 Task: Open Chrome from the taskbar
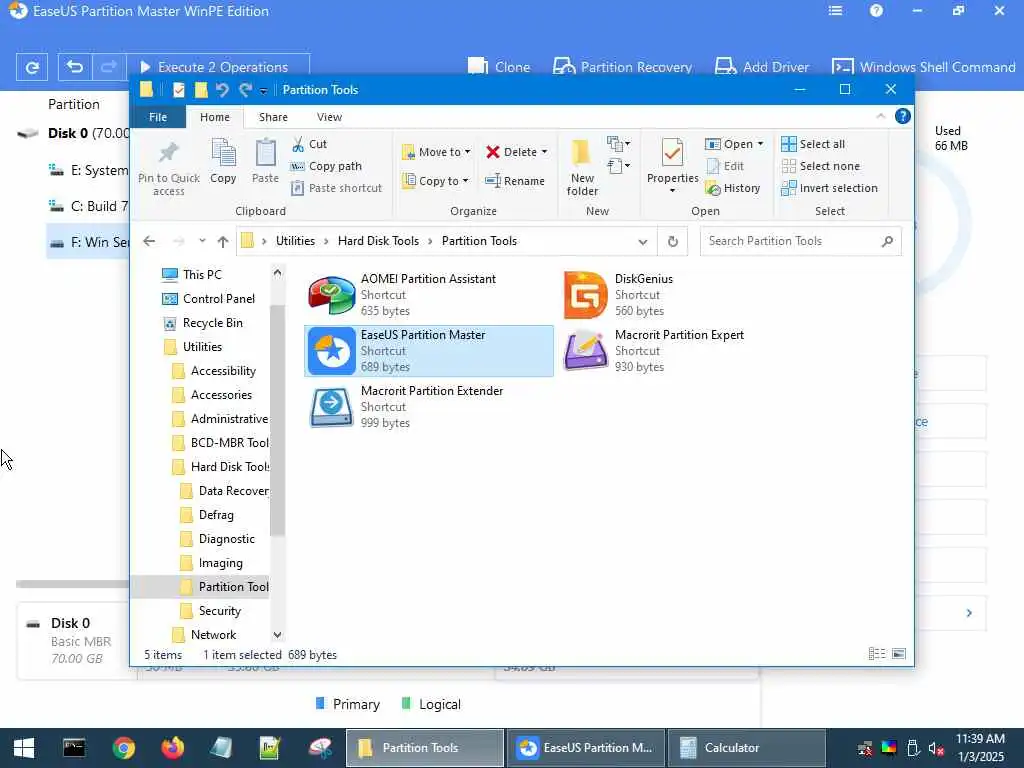click(x=124, y=747)
